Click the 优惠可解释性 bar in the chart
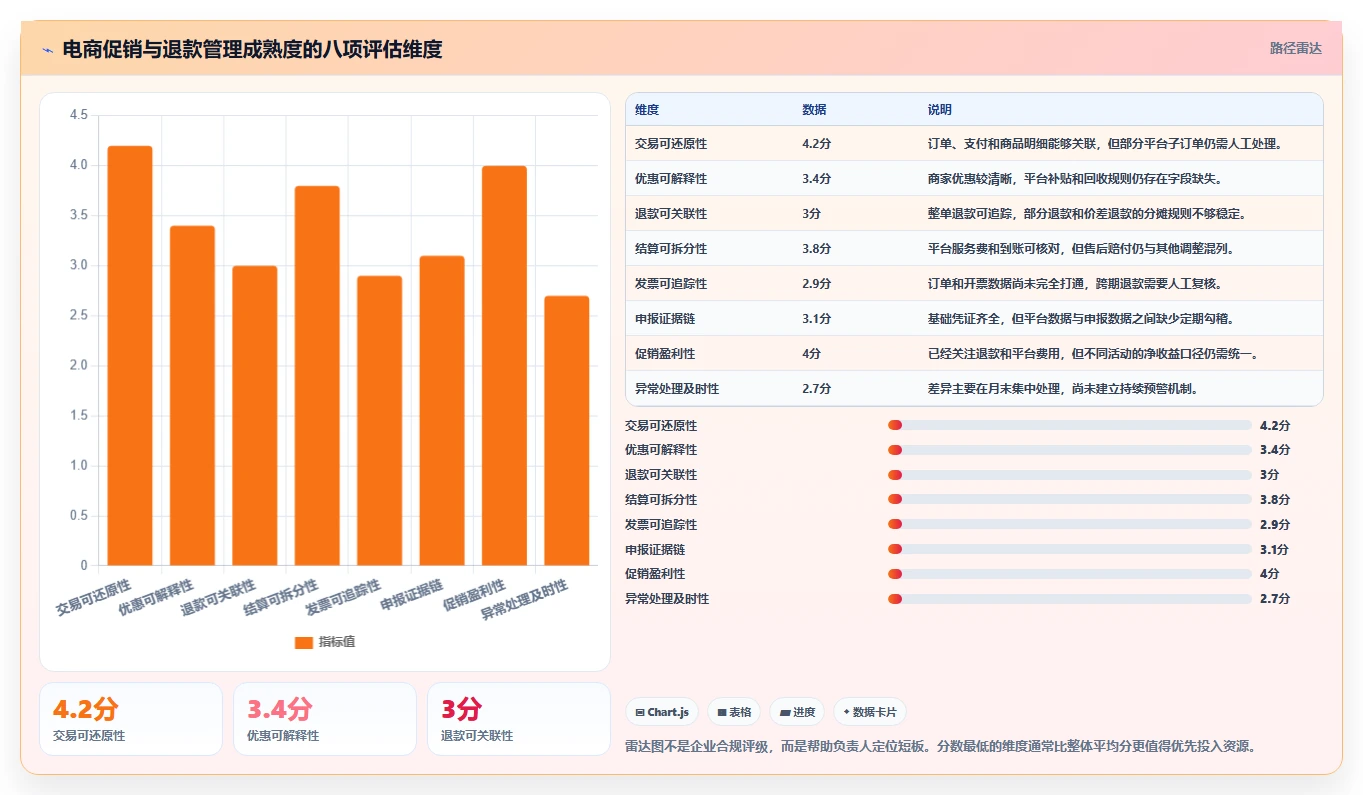The image size is (1363, 795). click(x=192, y=396)
